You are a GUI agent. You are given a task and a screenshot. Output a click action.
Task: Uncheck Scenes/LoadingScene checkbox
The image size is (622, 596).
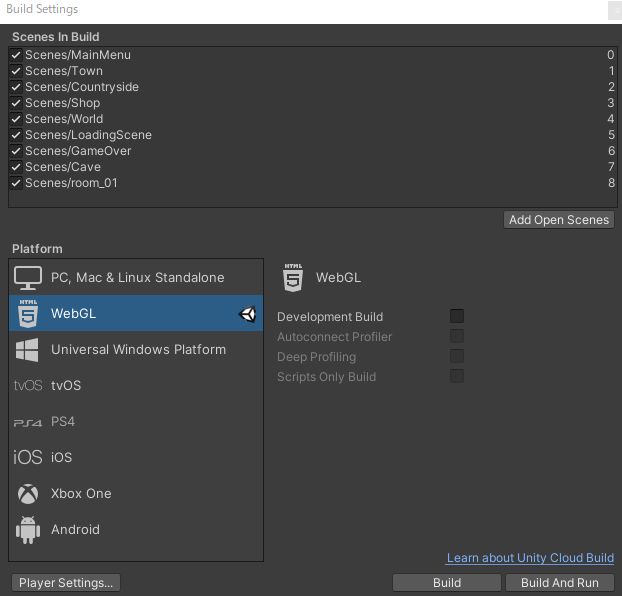[x=16, y=135]
